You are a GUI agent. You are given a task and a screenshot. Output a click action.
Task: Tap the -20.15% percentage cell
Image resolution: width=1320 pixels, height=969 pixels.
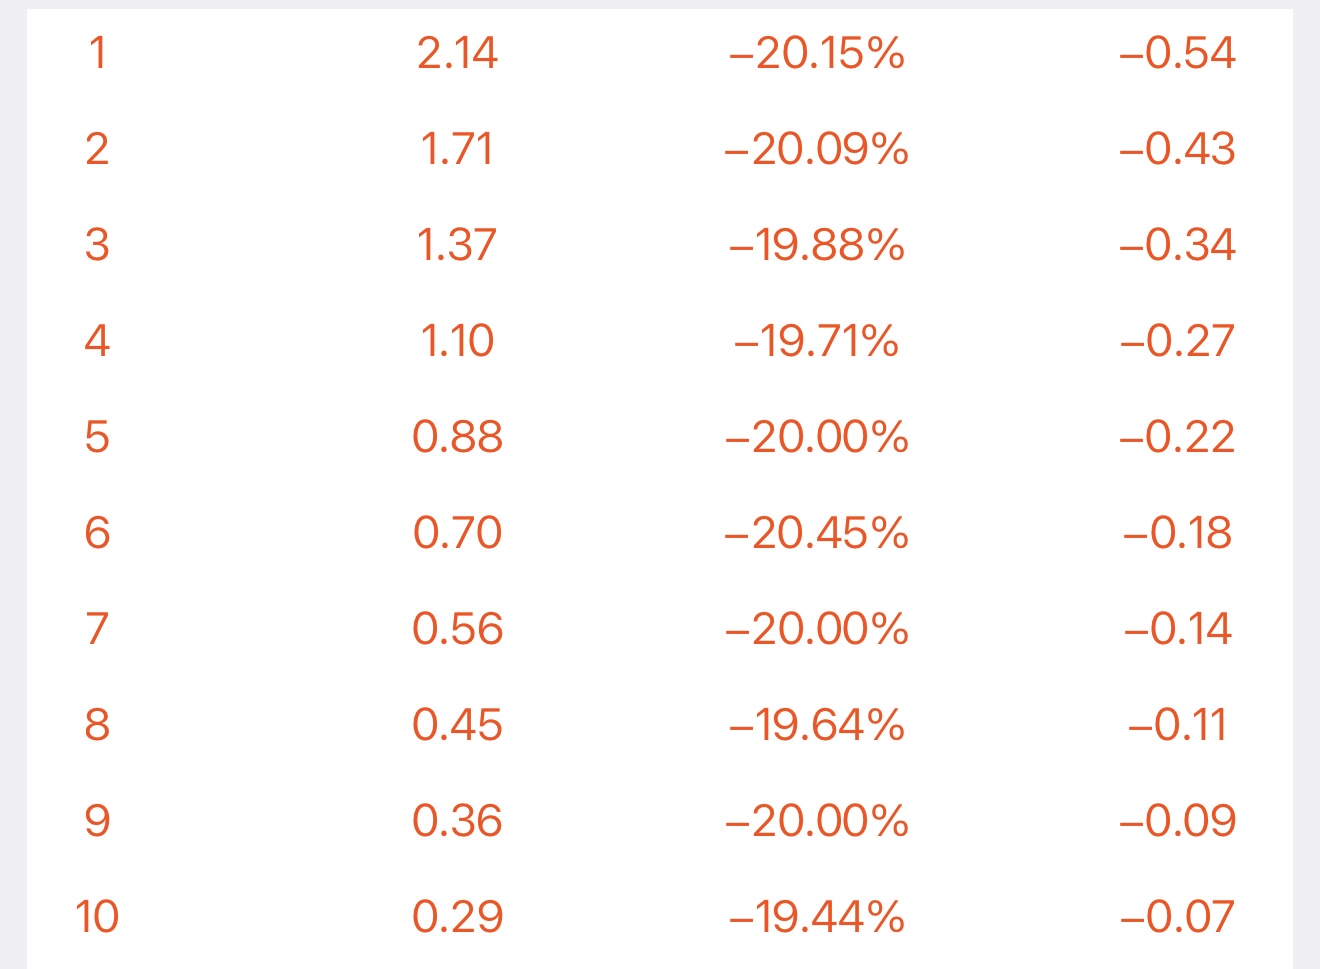(817, 53)
